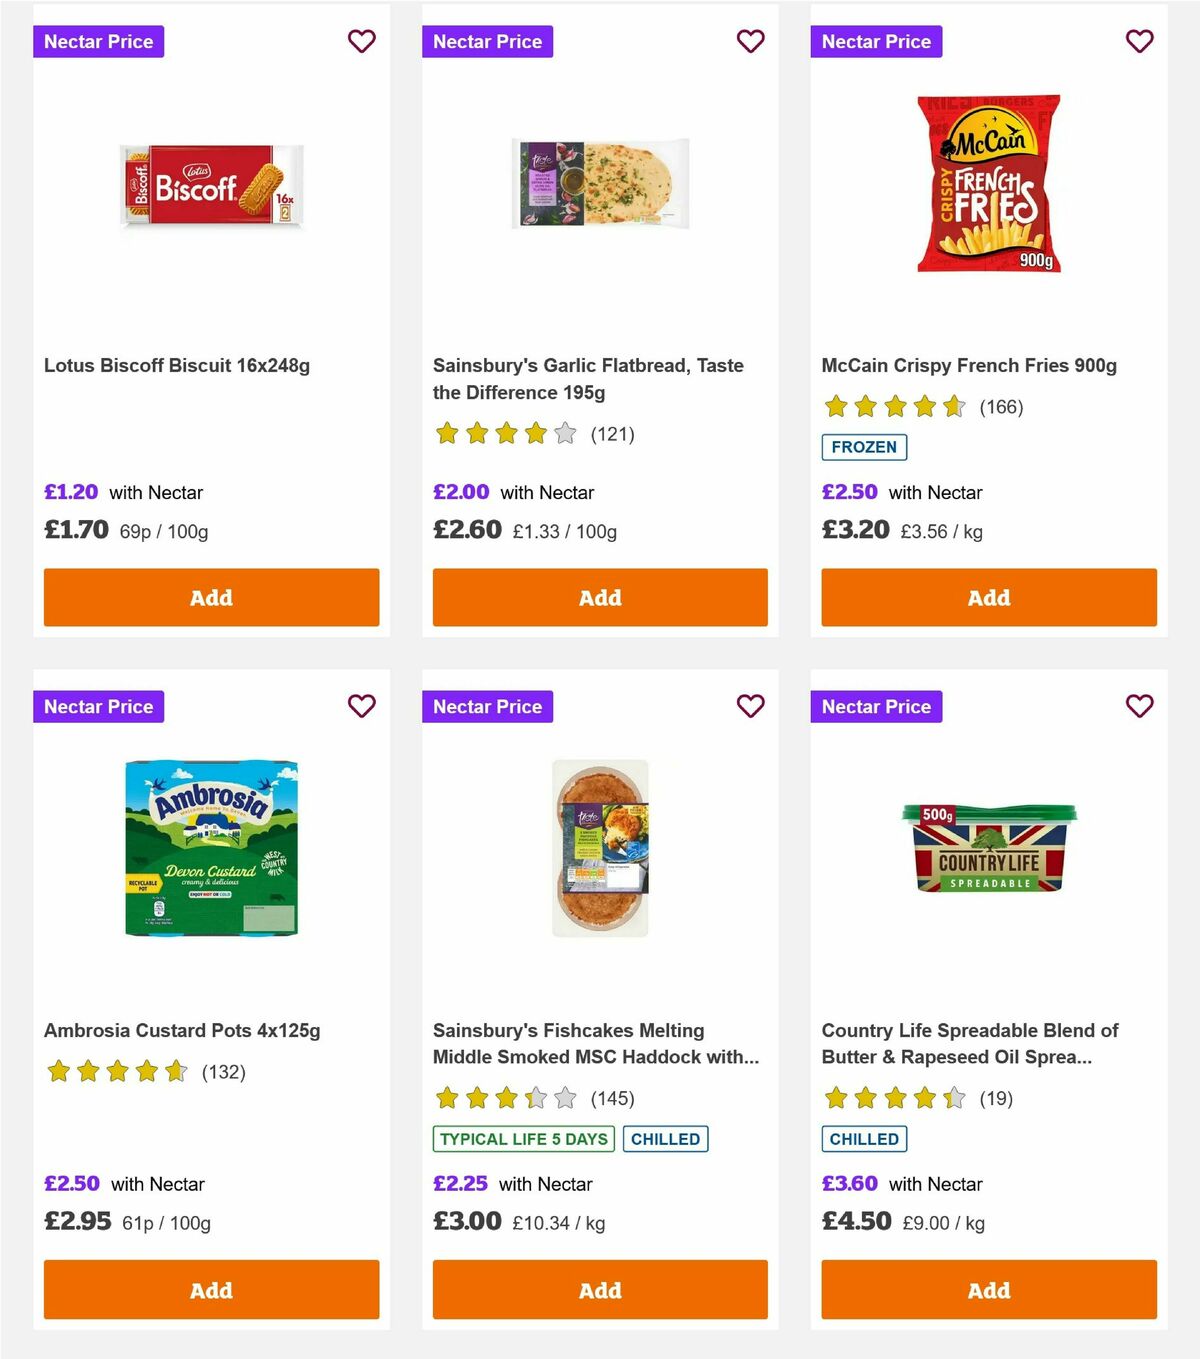
Task: Select the five-star rating under Ambrosia Custard Pots
Action: click(117, 1071)
